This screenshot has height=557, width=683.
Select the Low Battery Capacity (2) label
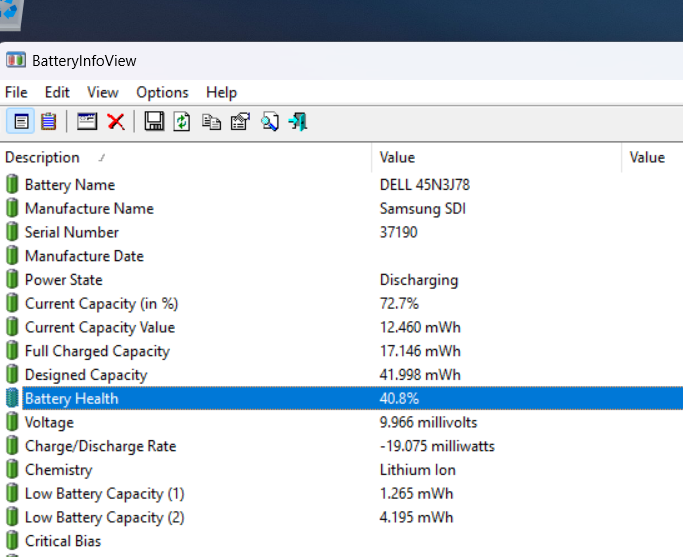pyautogui.click(x=105, y=517)
